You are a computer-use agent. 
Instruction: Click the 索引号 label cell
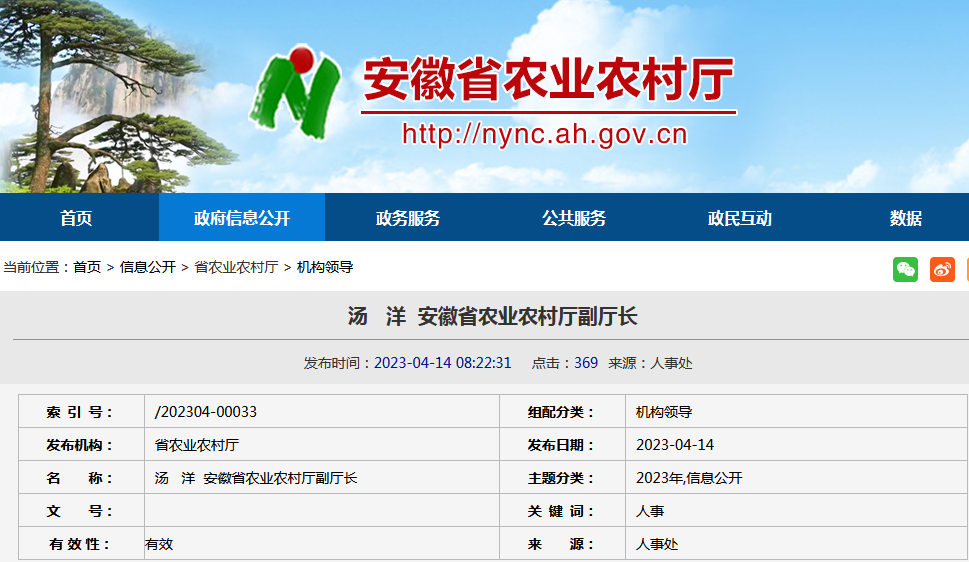point(82,412)
